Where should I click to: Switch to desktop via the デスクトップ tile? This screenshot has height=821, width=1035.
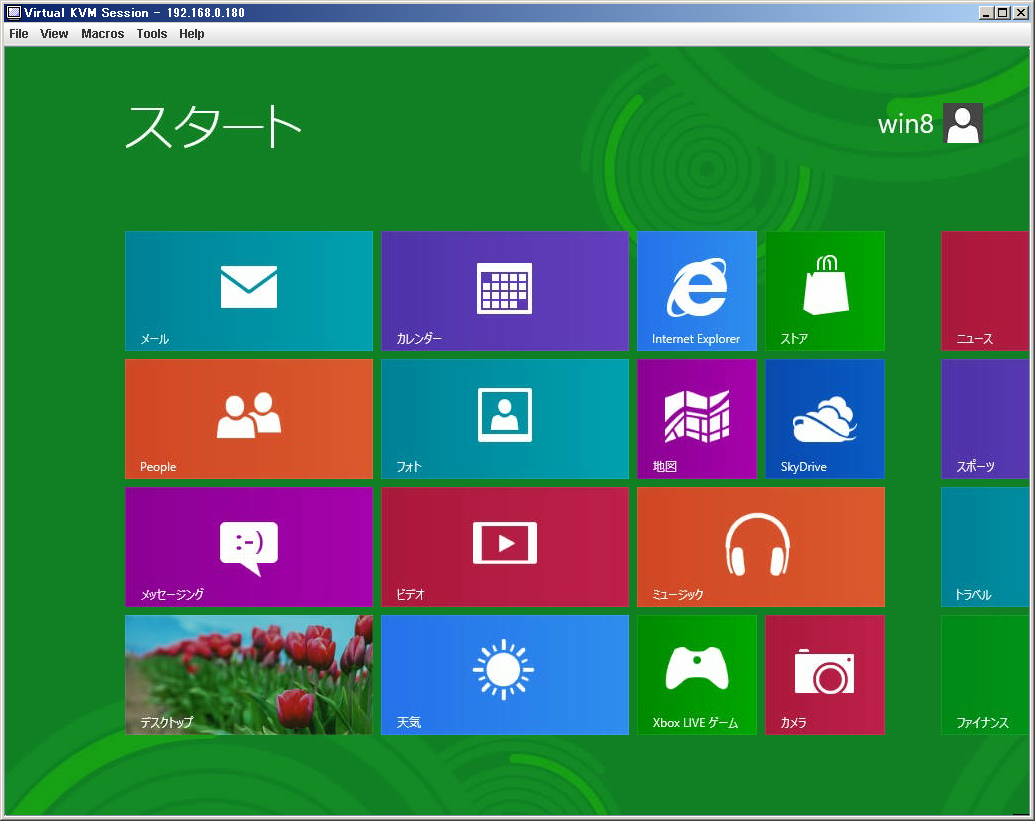pyautogui.click(x=248, y=674)
